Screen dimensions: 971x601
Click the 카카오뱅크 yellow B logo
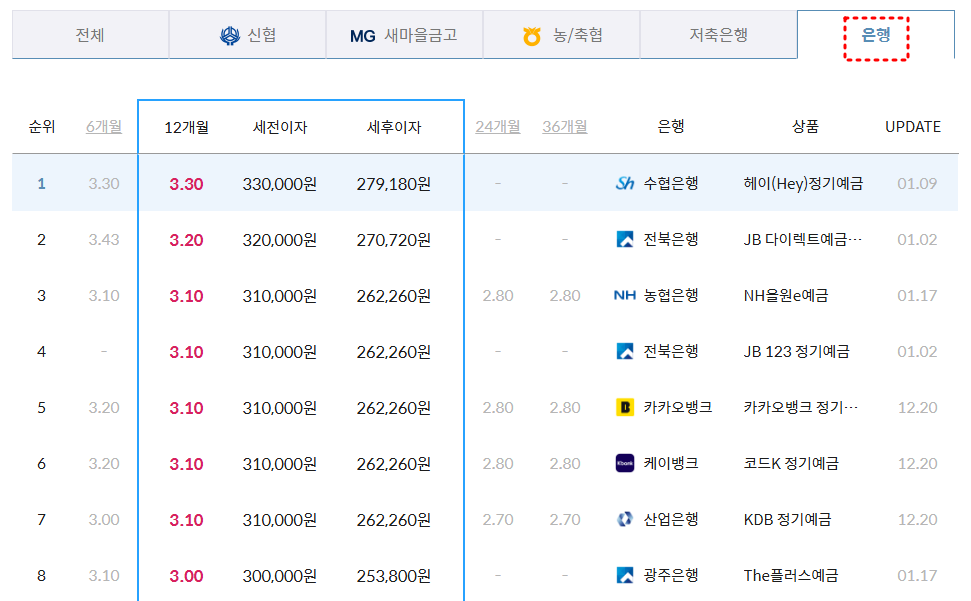[x=625, y=407]
